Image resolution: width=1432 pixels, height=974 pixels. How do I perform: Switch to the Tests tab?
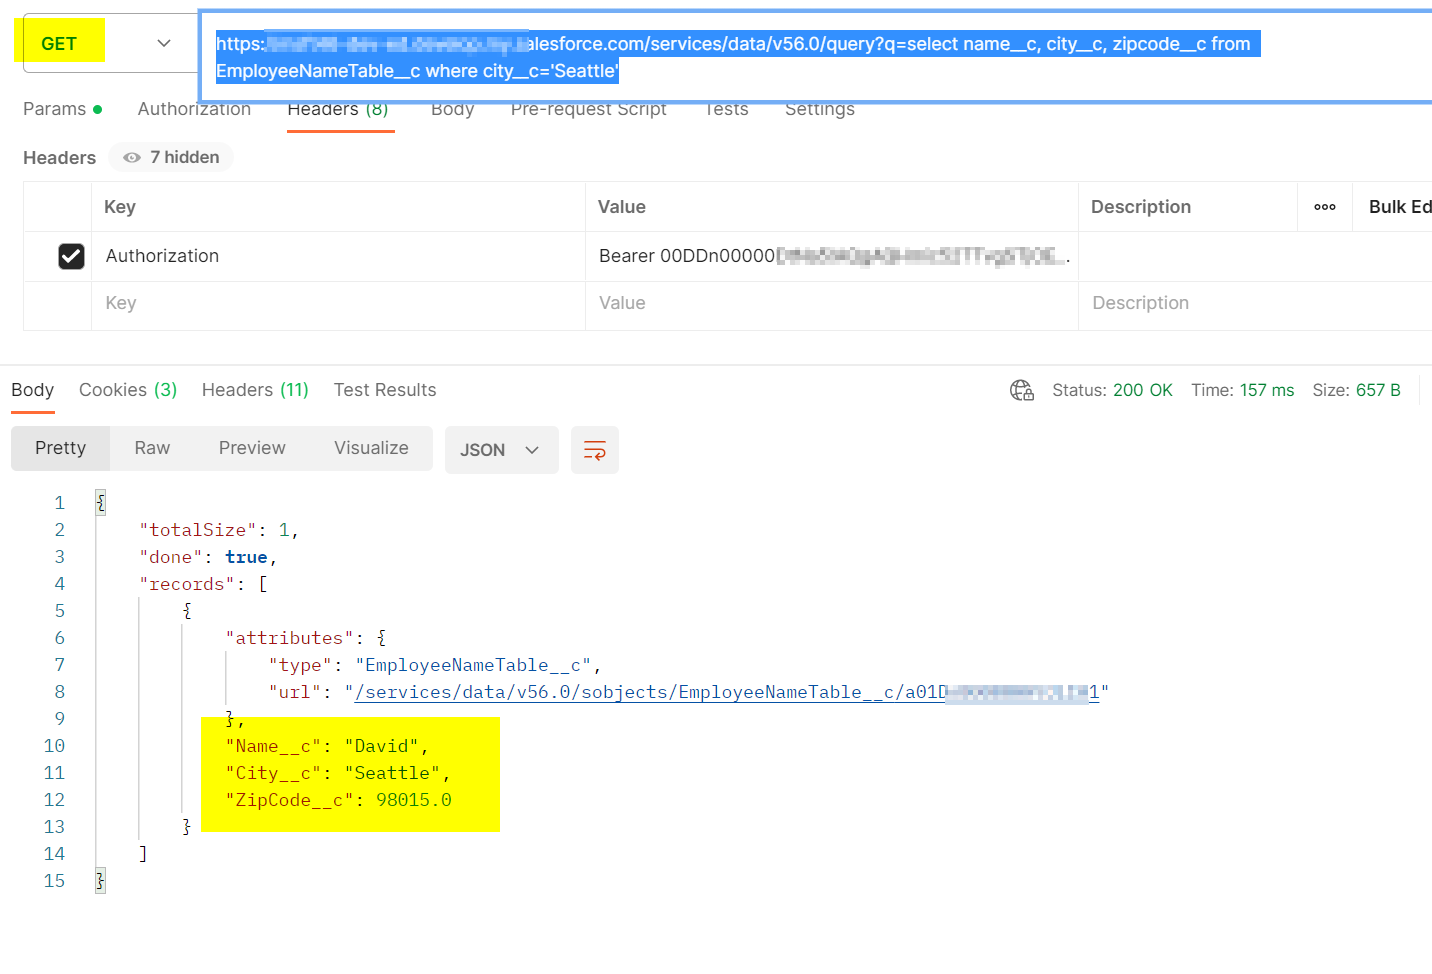tap(726, 109)
